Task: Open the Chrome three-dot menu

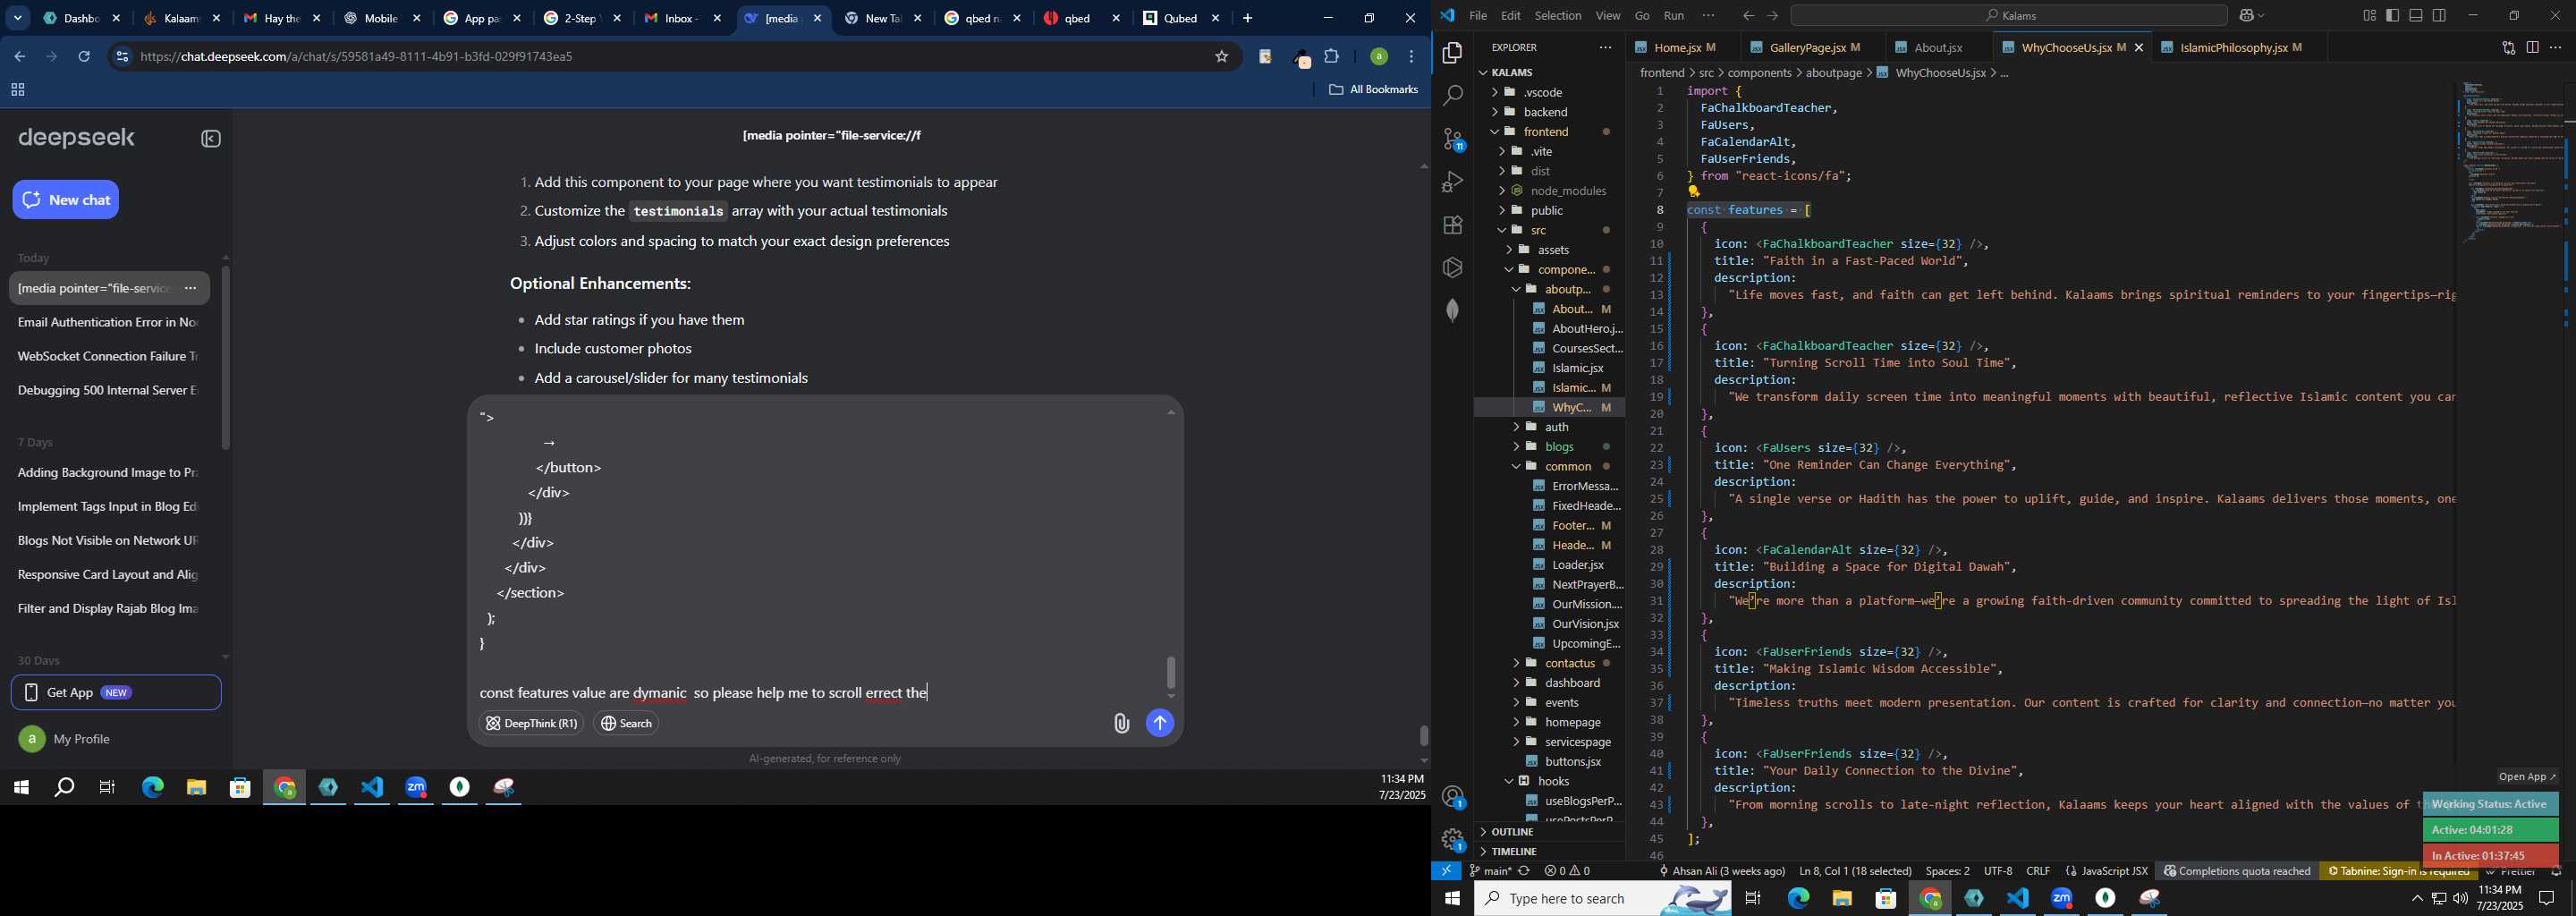Action: coord(1412,57)
